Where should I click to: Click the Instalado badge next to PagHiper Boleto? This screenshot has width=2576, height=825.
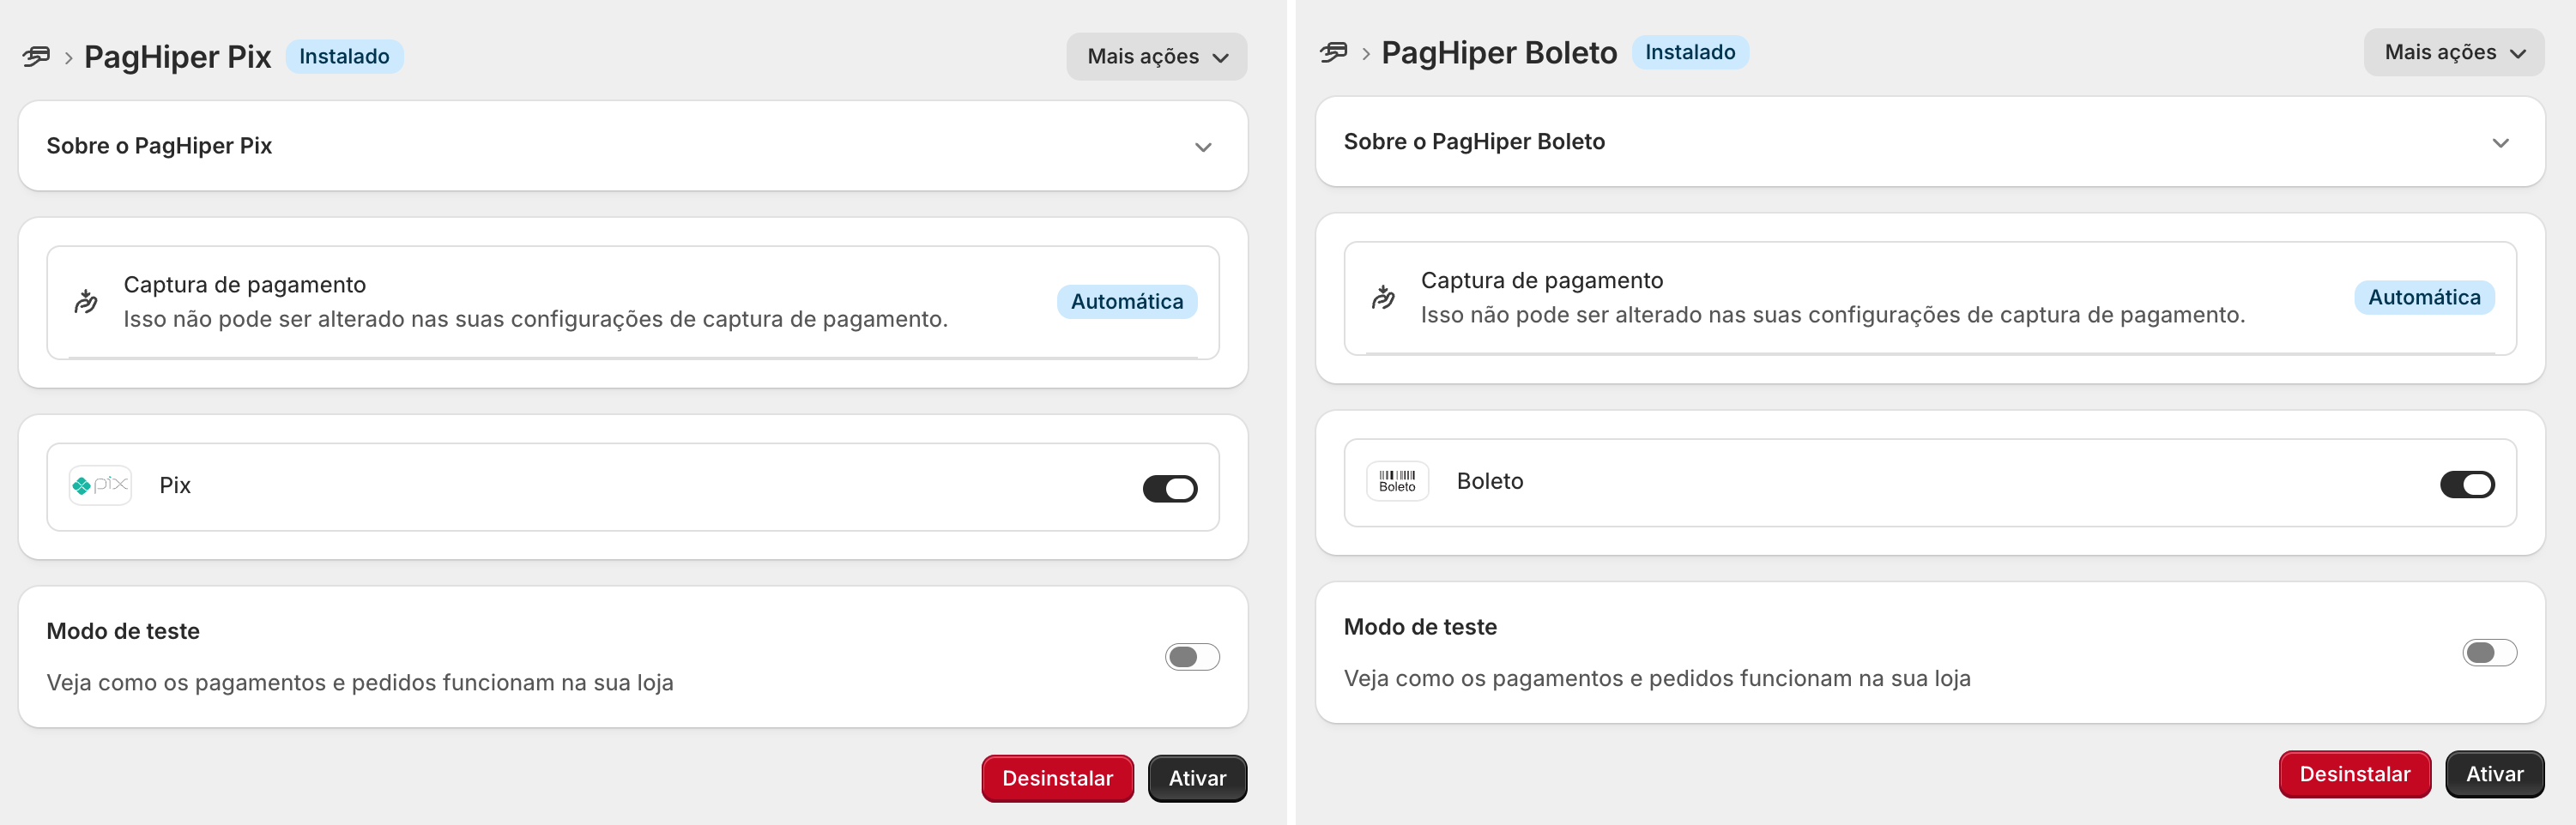(x=1690, y=52)
